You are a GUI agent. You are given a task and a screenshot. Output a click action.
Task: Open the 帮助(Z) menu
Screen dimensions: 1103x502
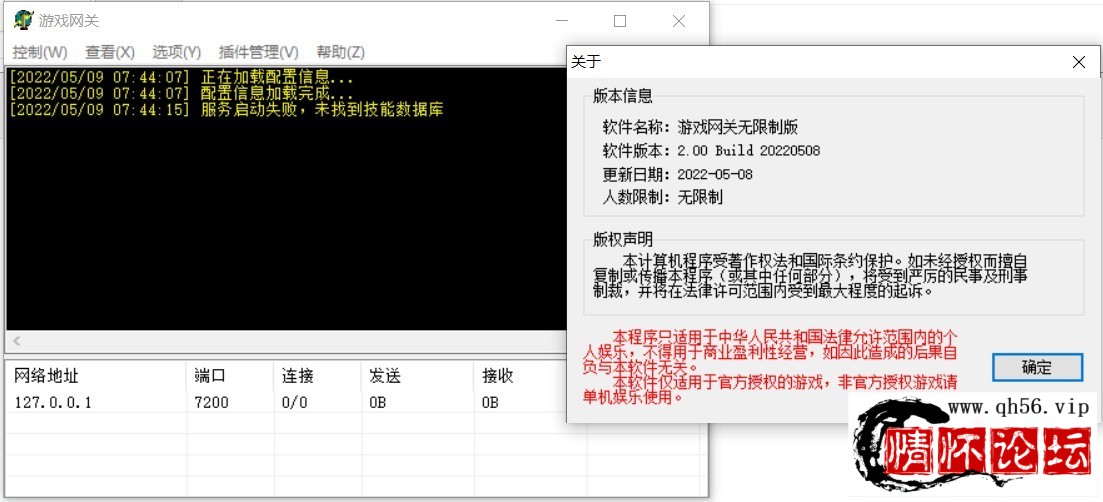[x=340, y=52]
